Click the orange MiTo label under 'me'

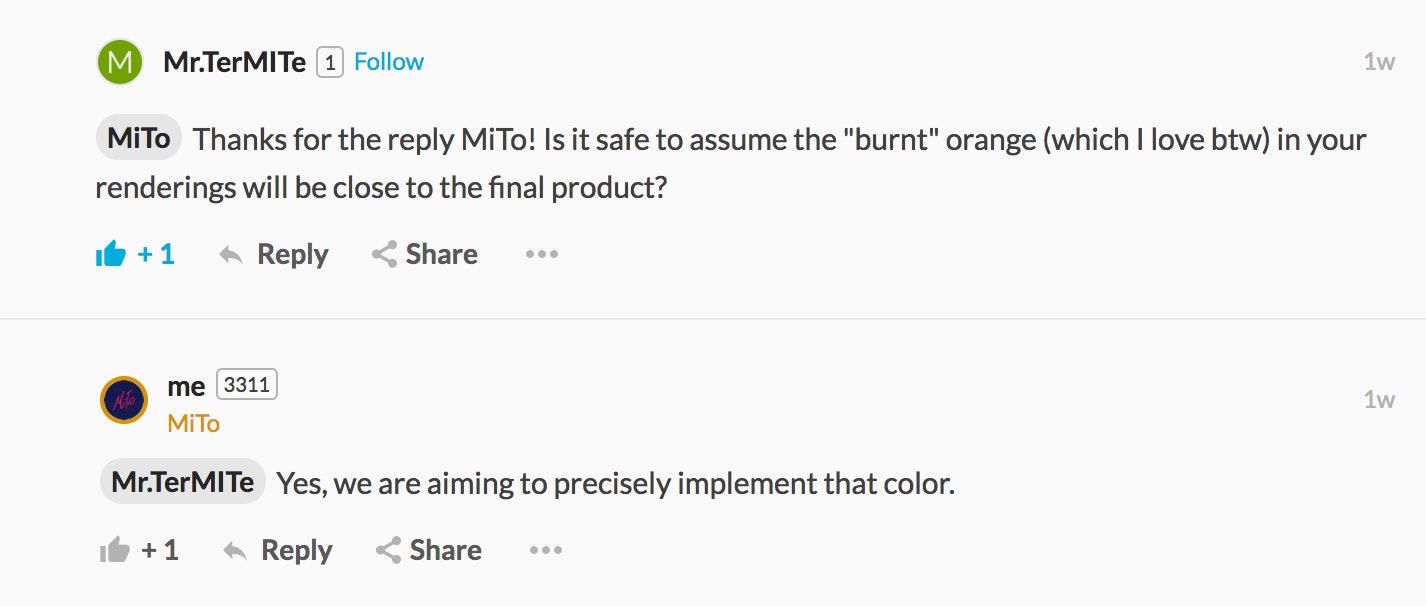[193, 424]
